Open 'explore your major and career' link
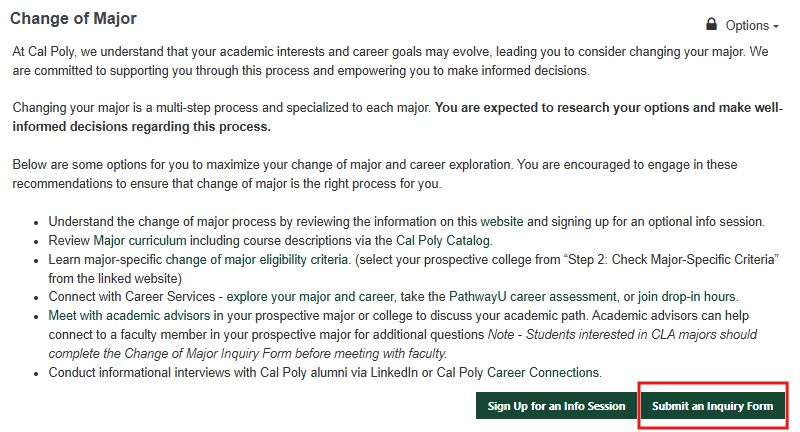This screenshot has height=432, width=800. coord(310,296)
